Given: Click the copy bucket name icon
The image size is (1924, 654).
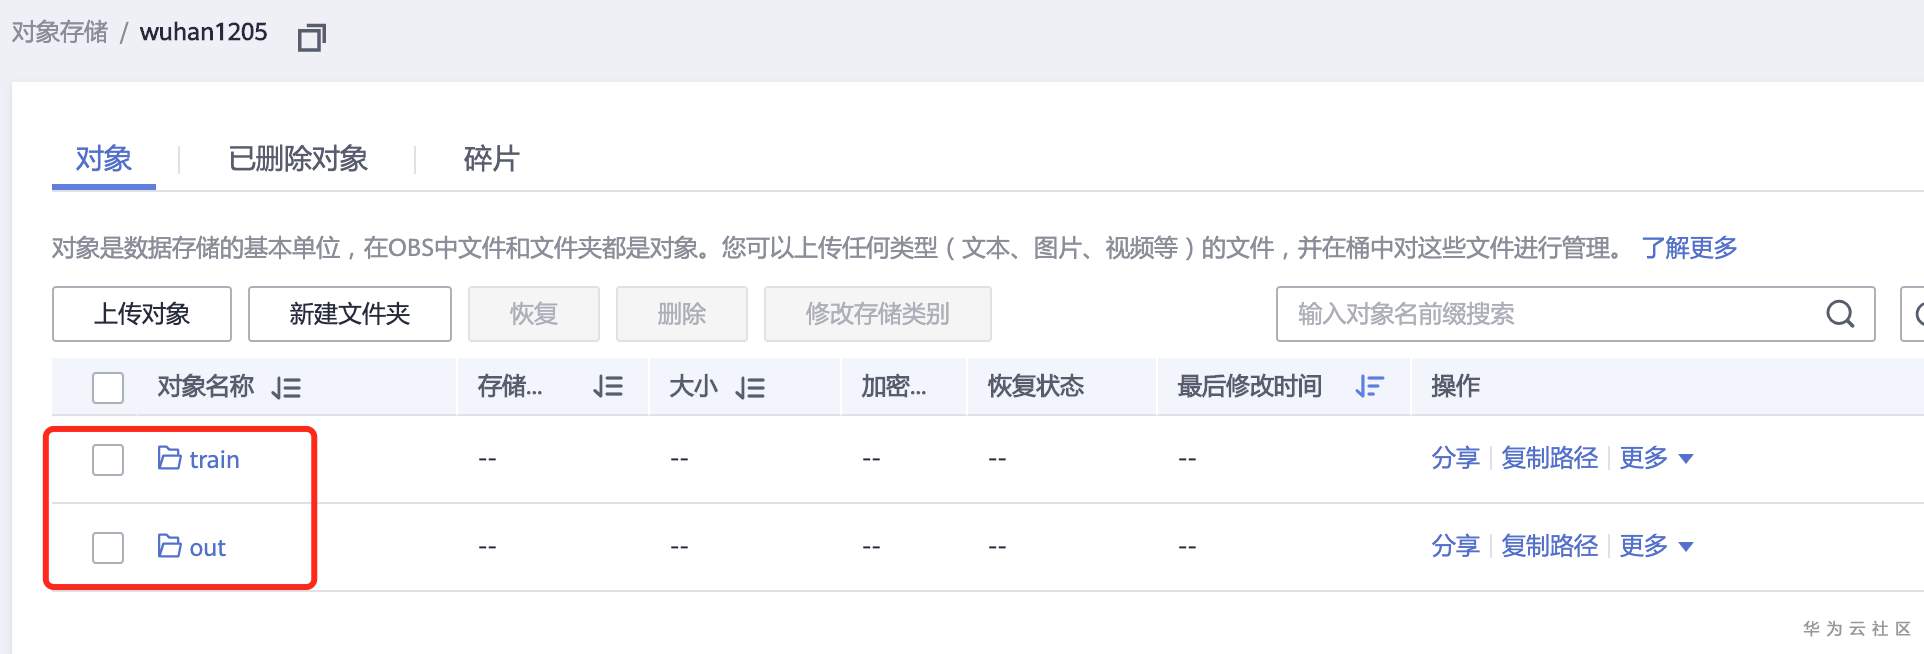Looking at the screenshot, I should coord(312,37).
